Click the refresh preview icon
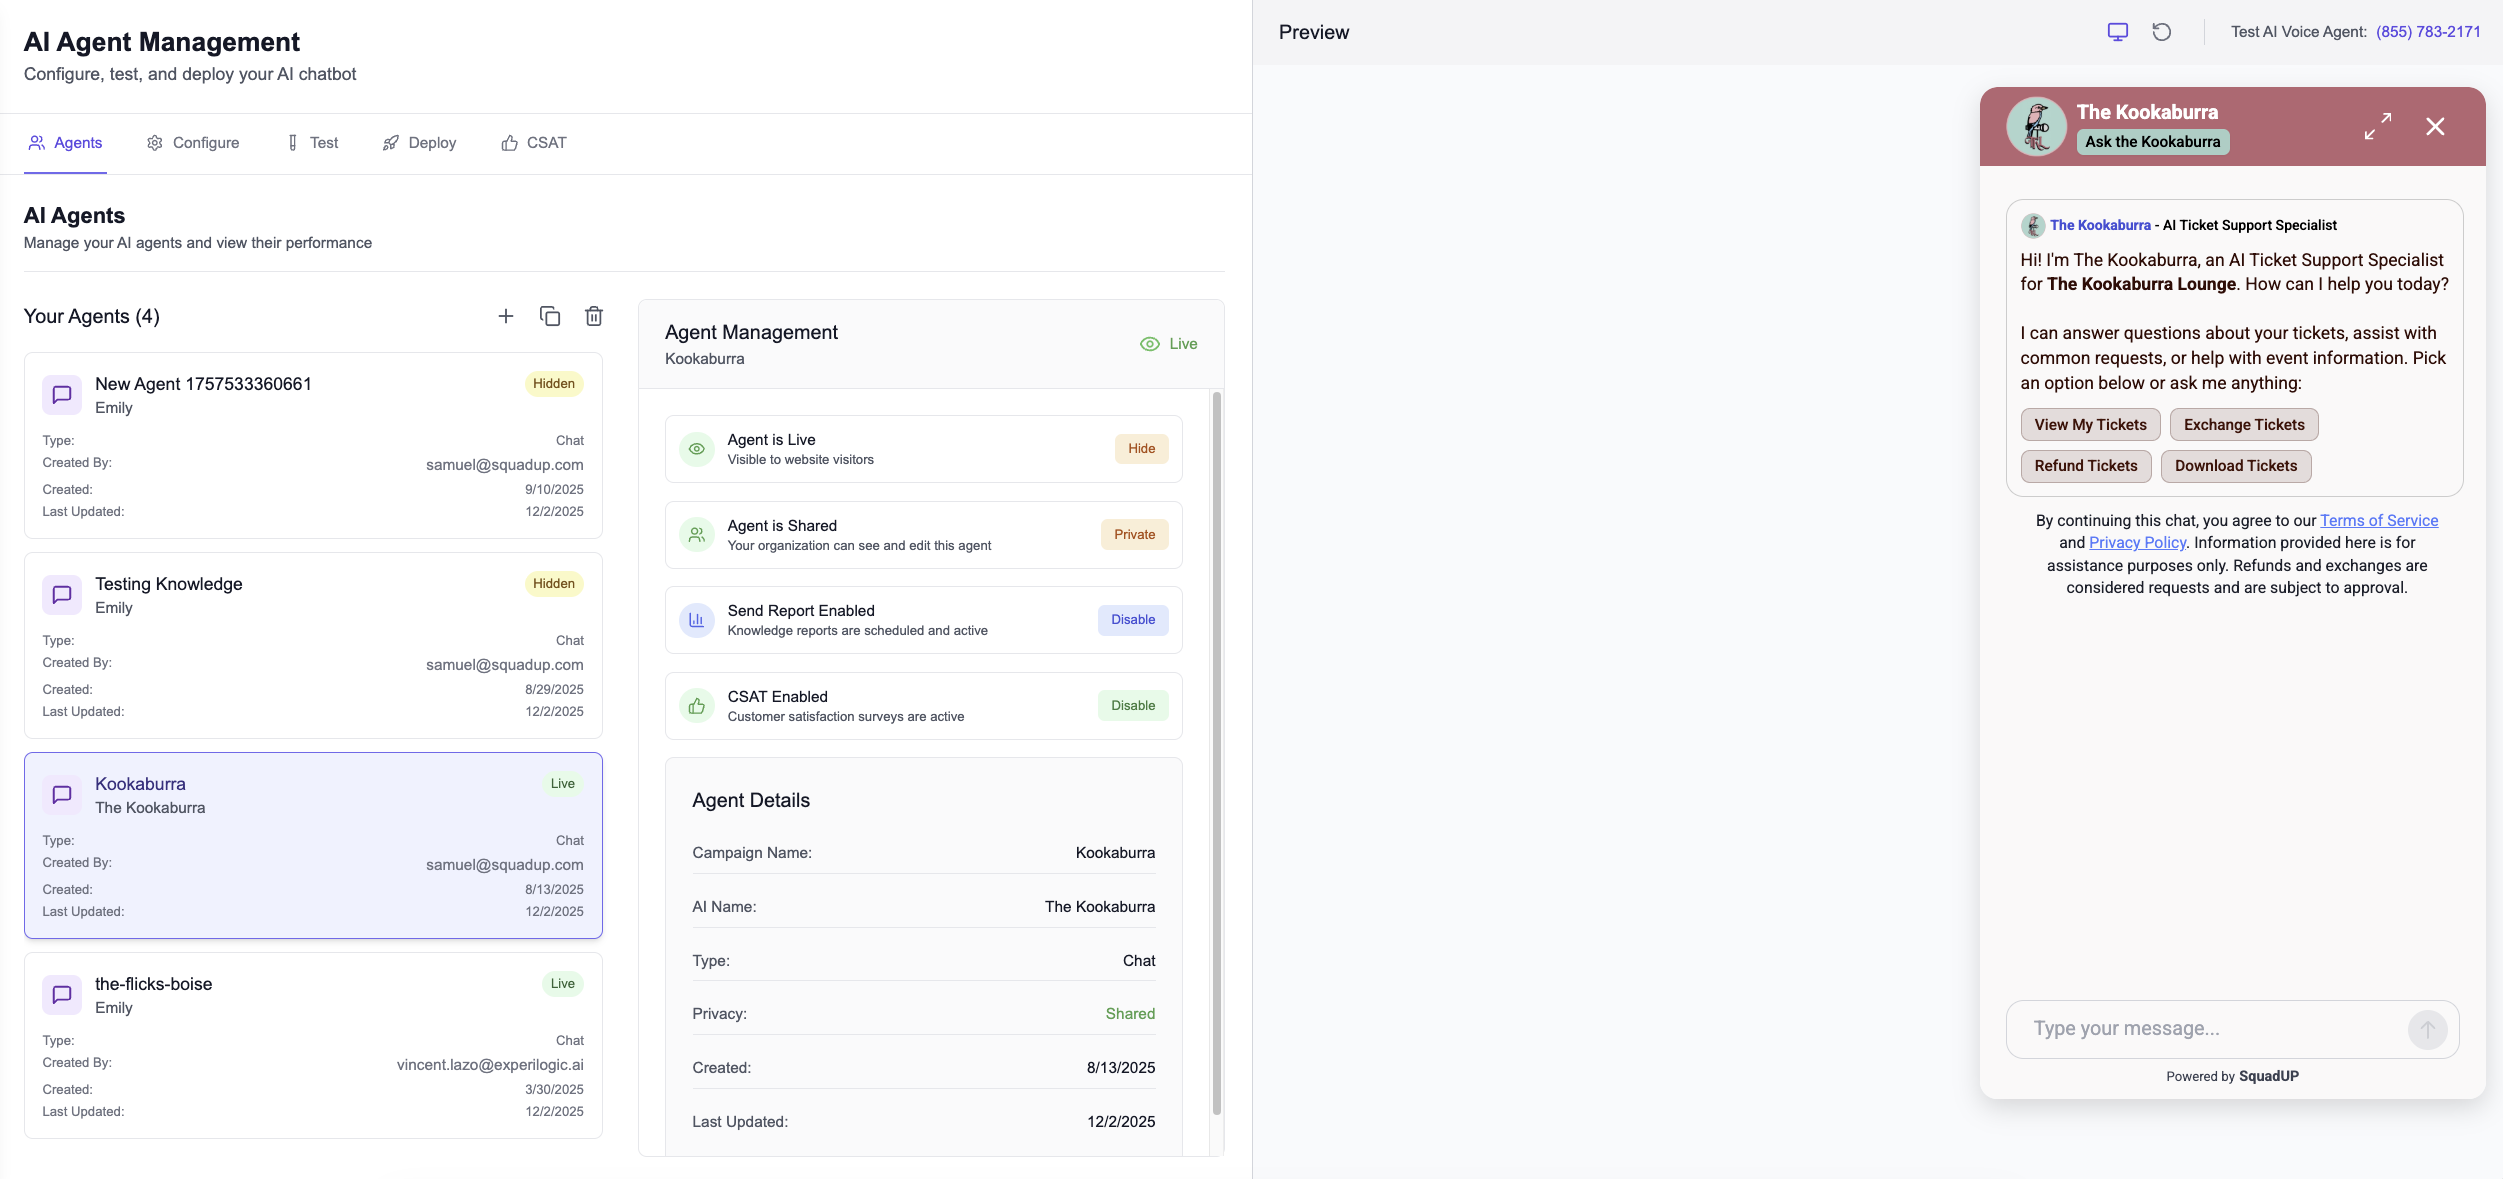The height and width of the screenshot is (1179, 2503). [2161, 32]
